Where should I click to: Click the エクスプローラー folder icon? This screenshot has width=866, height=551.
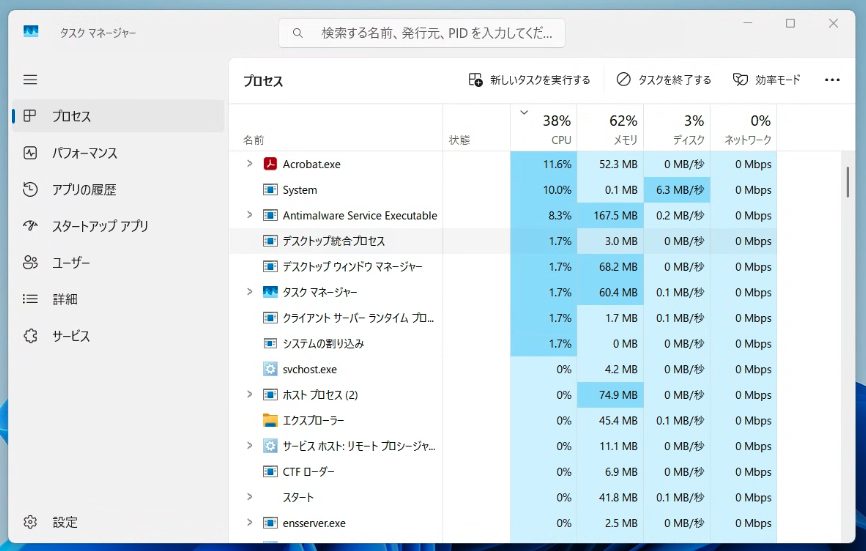point(270,420)
